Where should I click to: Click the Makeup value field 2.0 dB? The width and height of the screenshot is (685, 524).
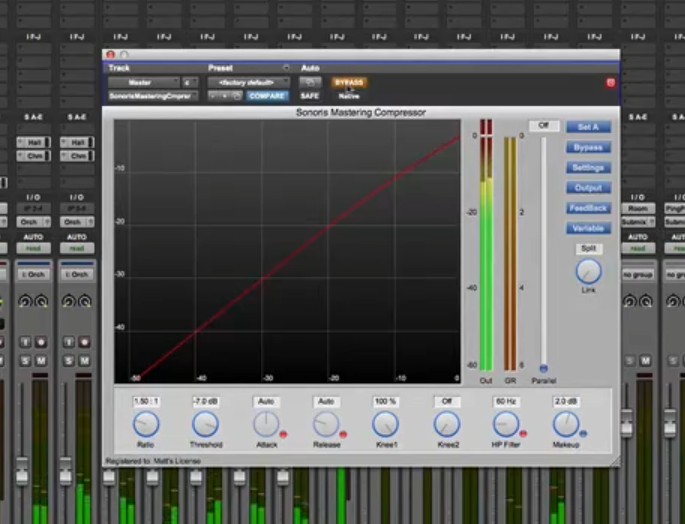pos(566,401)
